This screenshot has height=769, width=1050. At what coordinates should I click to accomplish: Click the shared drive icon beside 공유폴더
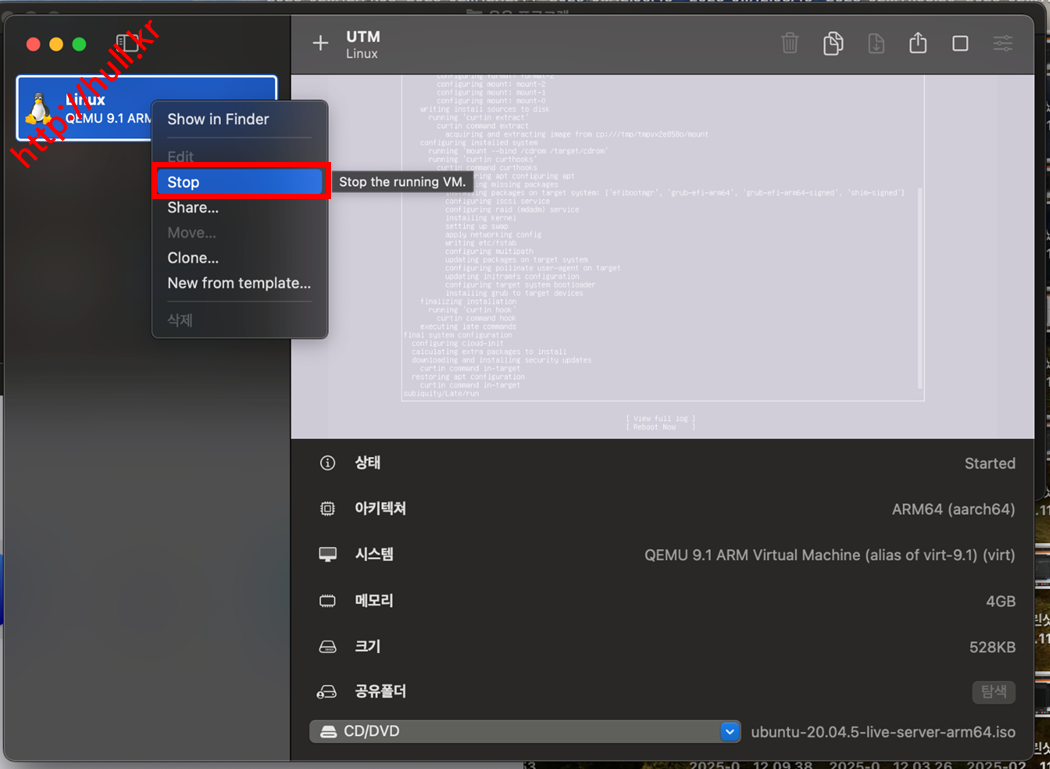[x=326, y=692]
